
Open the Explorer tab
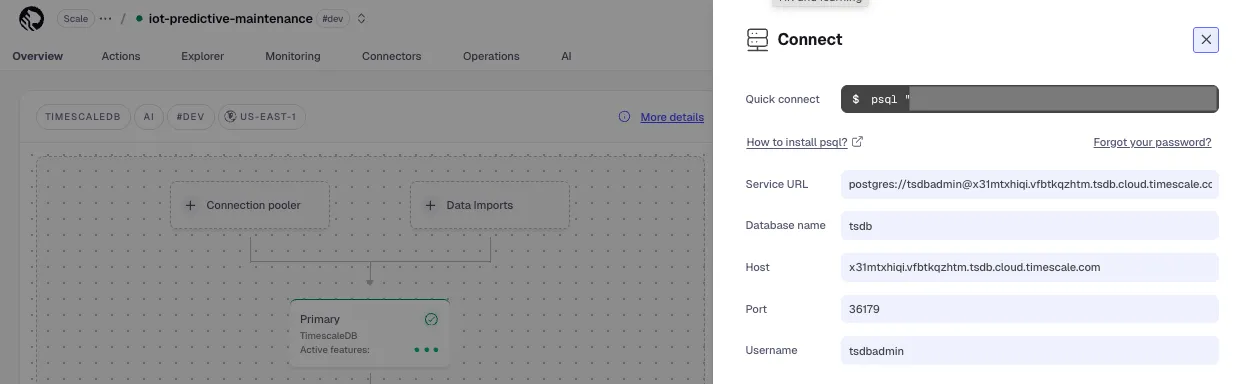[203, 56]
